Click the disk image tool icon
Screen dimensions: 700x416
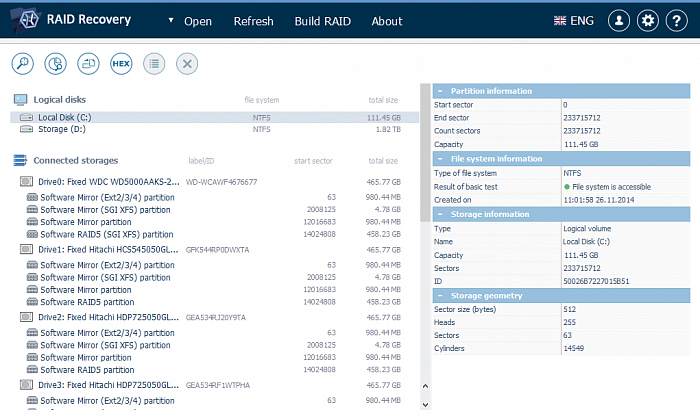point(88,63)
